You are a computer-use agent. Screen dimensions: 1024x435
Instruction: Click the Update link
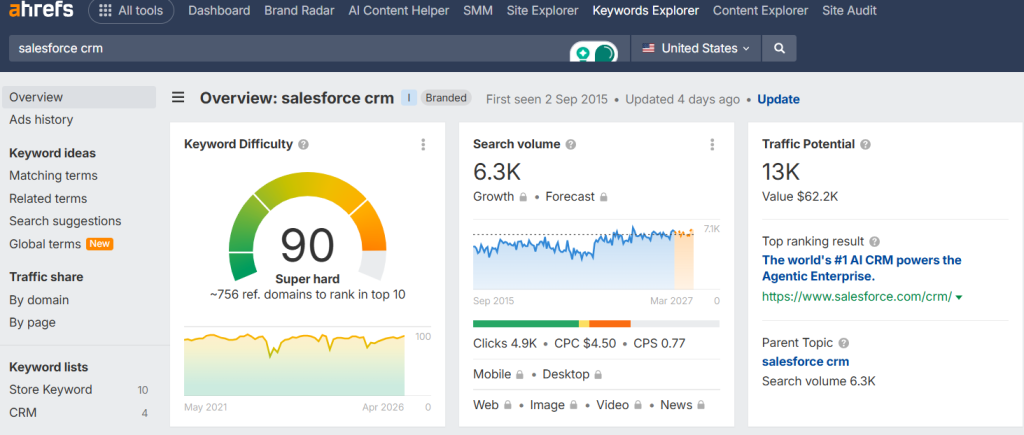(x=778, y=99)
